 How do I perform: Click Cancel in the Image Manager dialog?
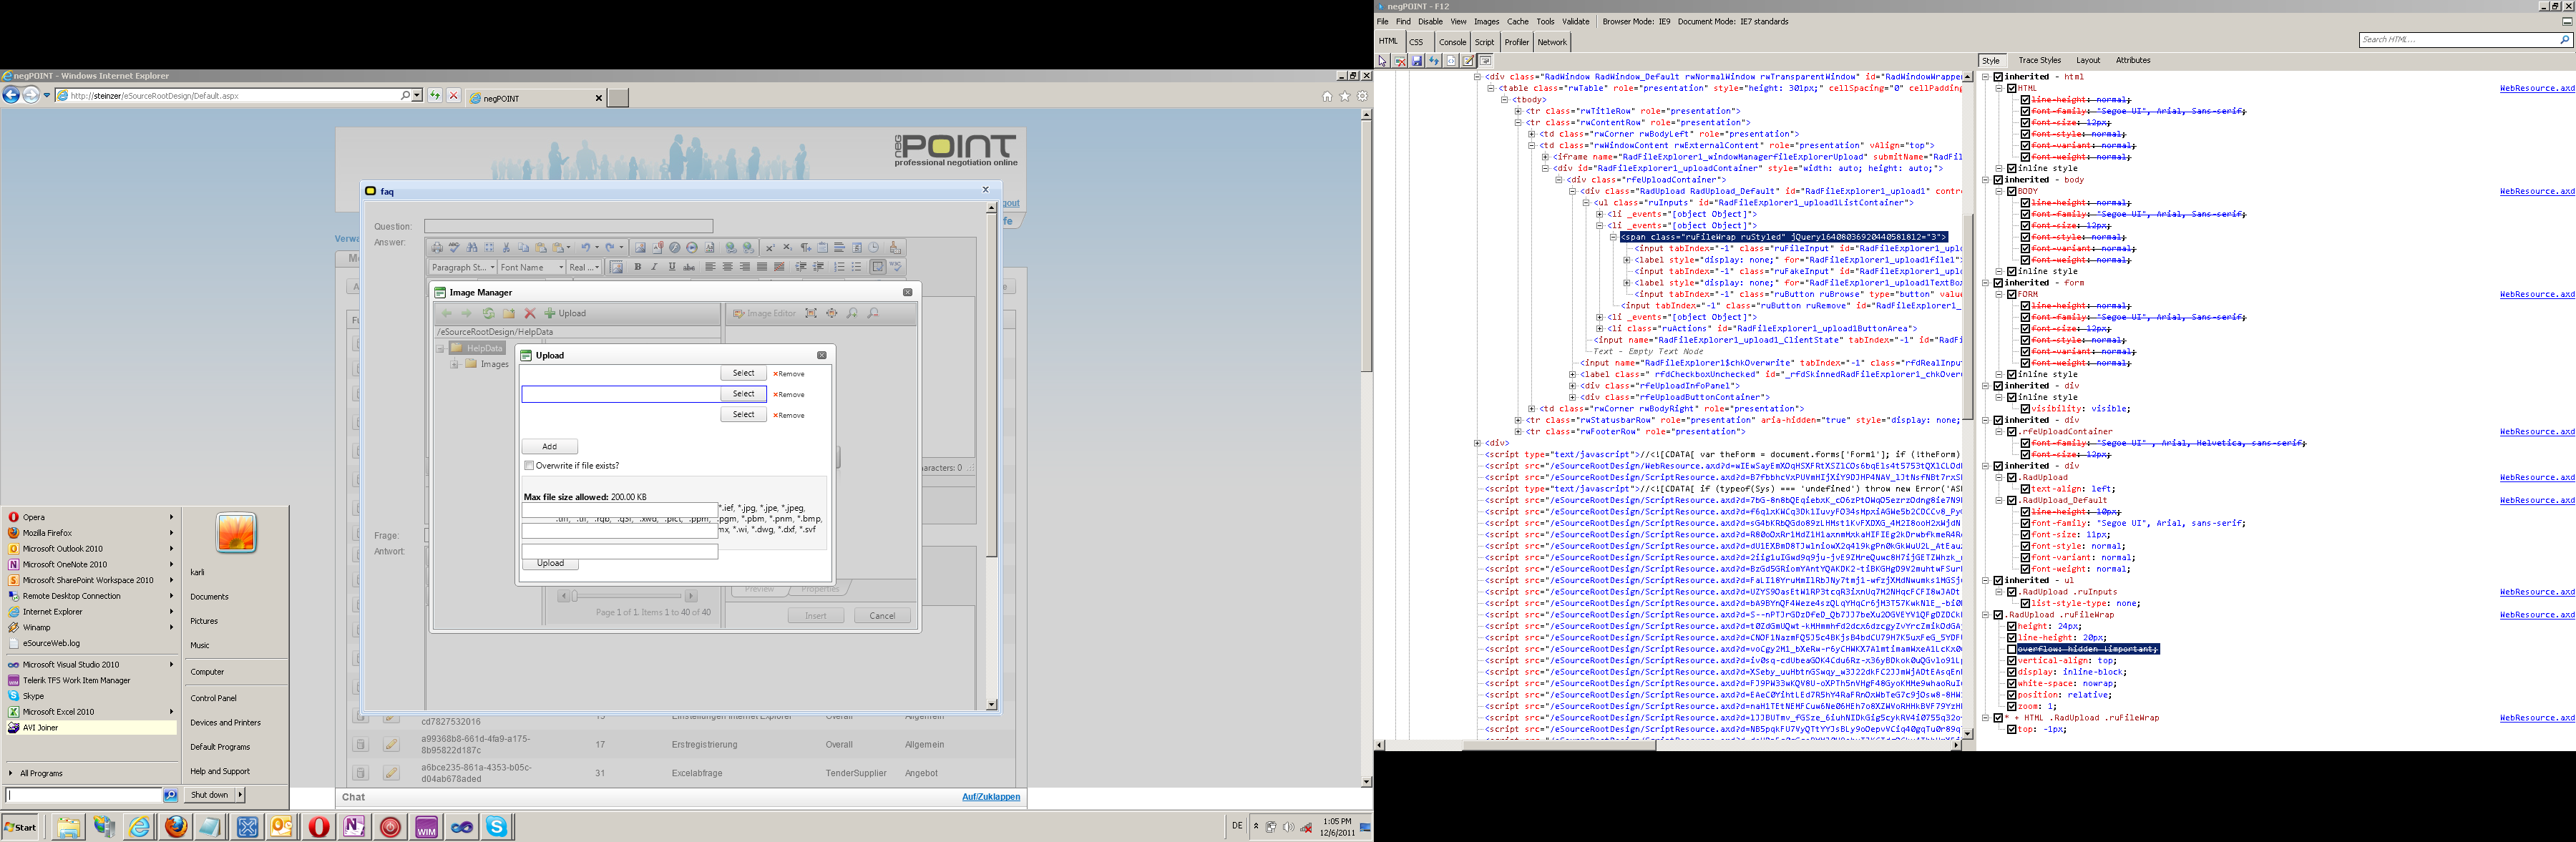pos(882,615)
